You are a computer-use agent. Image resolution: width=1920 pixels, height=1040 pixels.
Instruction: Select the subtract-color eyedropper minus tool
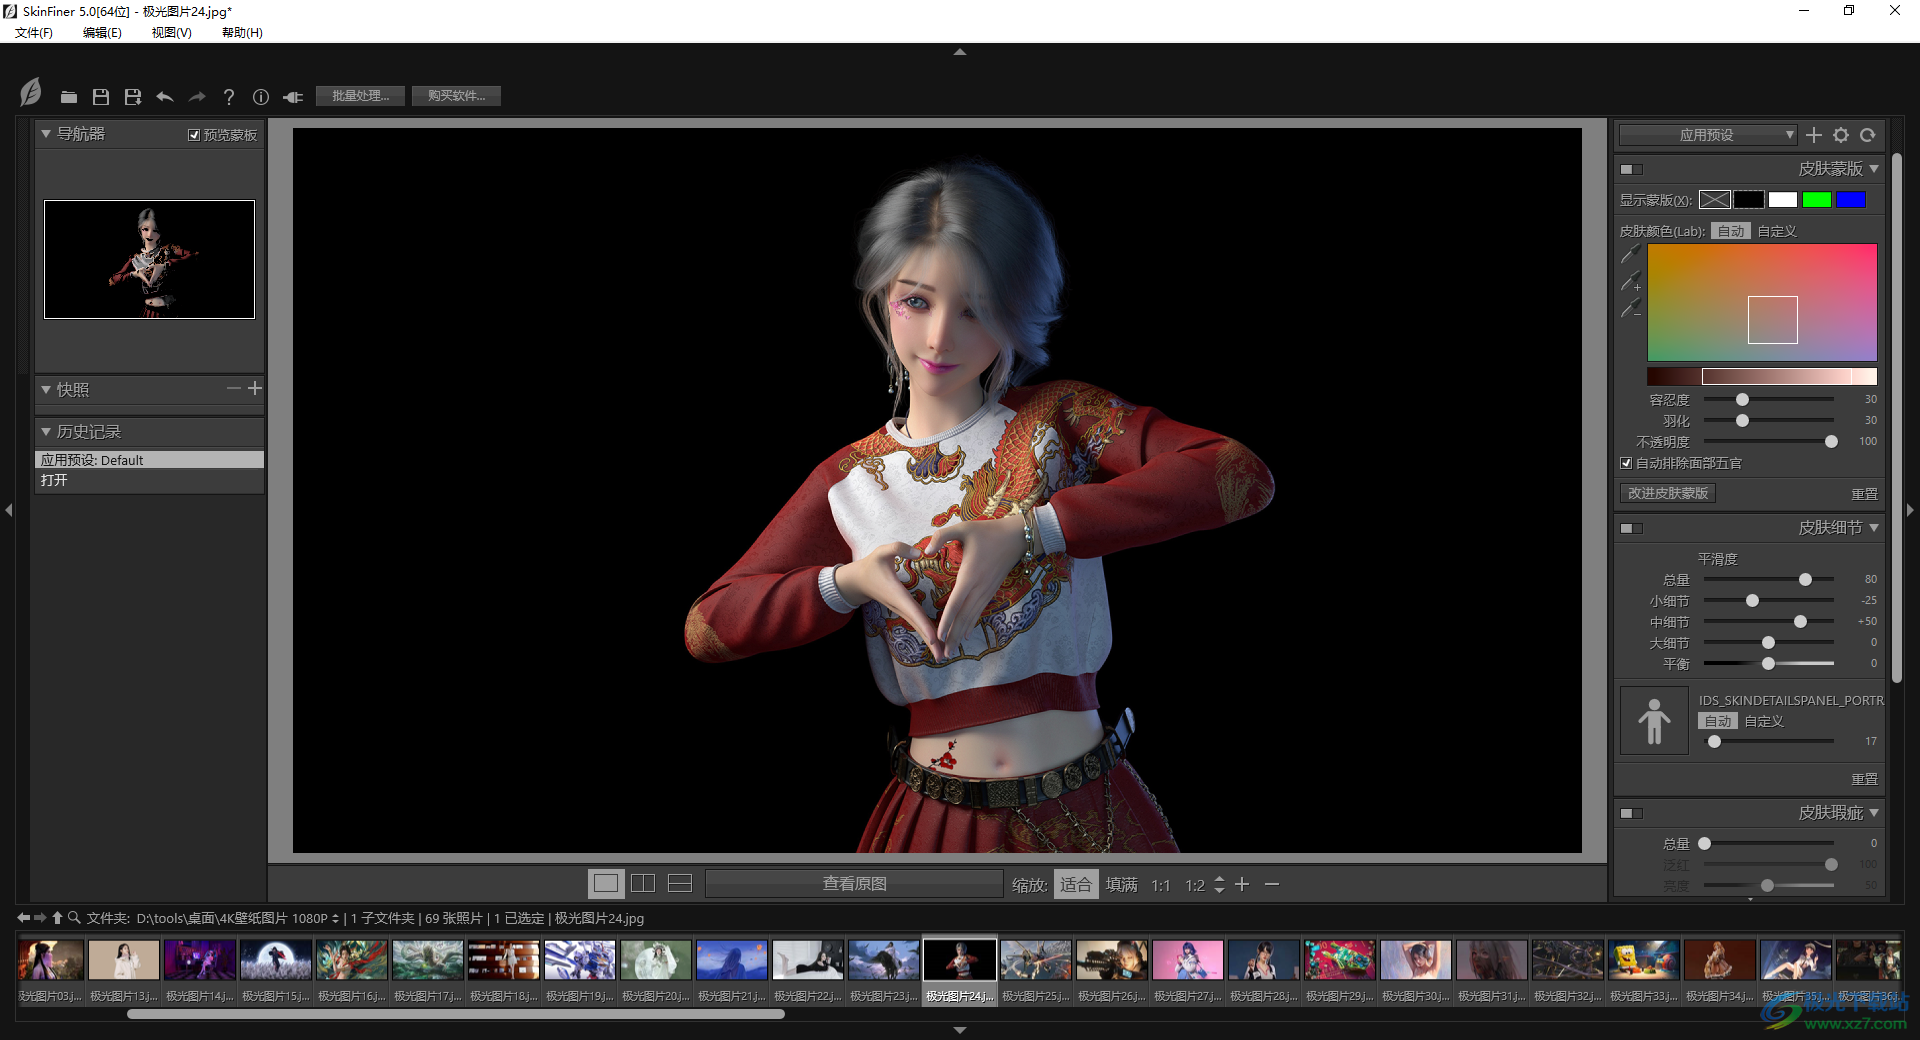point(1630,308)
